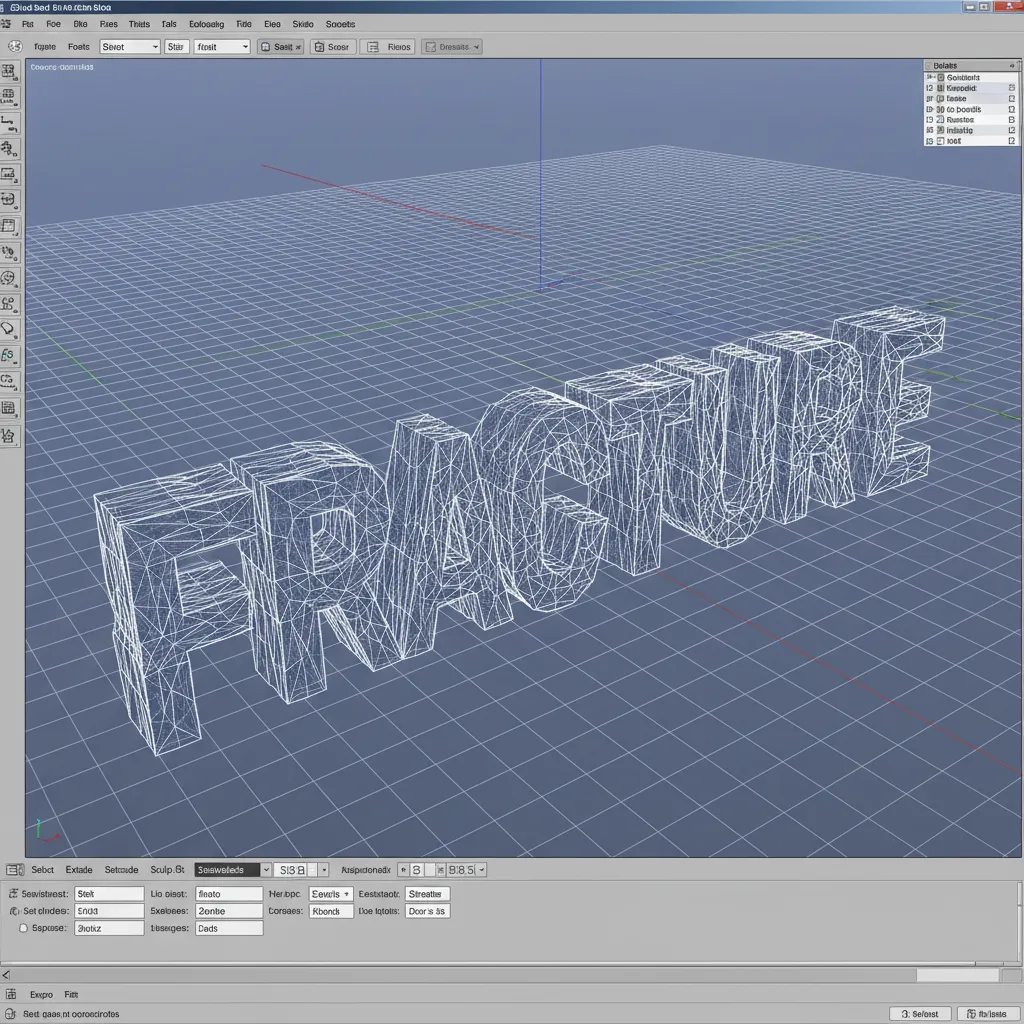Viewport: 1024px width, 1024px height.
Task: Open the dropdown arrow after SI3 B
Action: click(324, 870)
